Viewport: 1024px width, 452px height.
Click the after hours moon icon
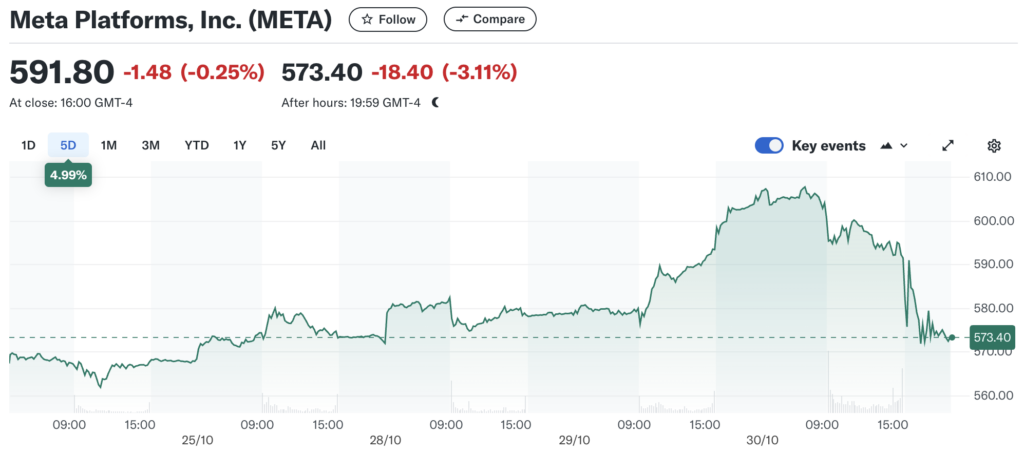[435, 102]
